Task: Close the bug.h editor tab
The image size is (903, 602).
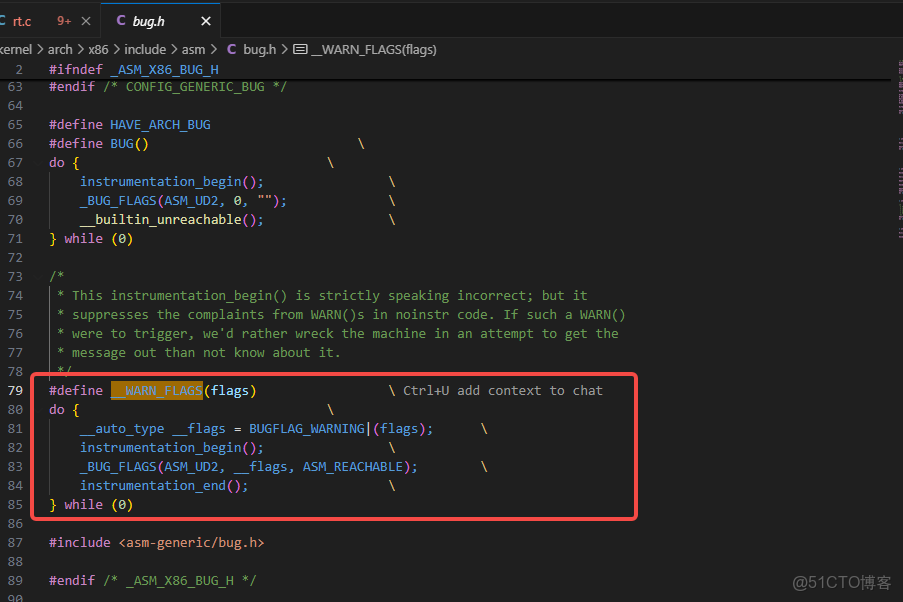Action: click(205, 20)
